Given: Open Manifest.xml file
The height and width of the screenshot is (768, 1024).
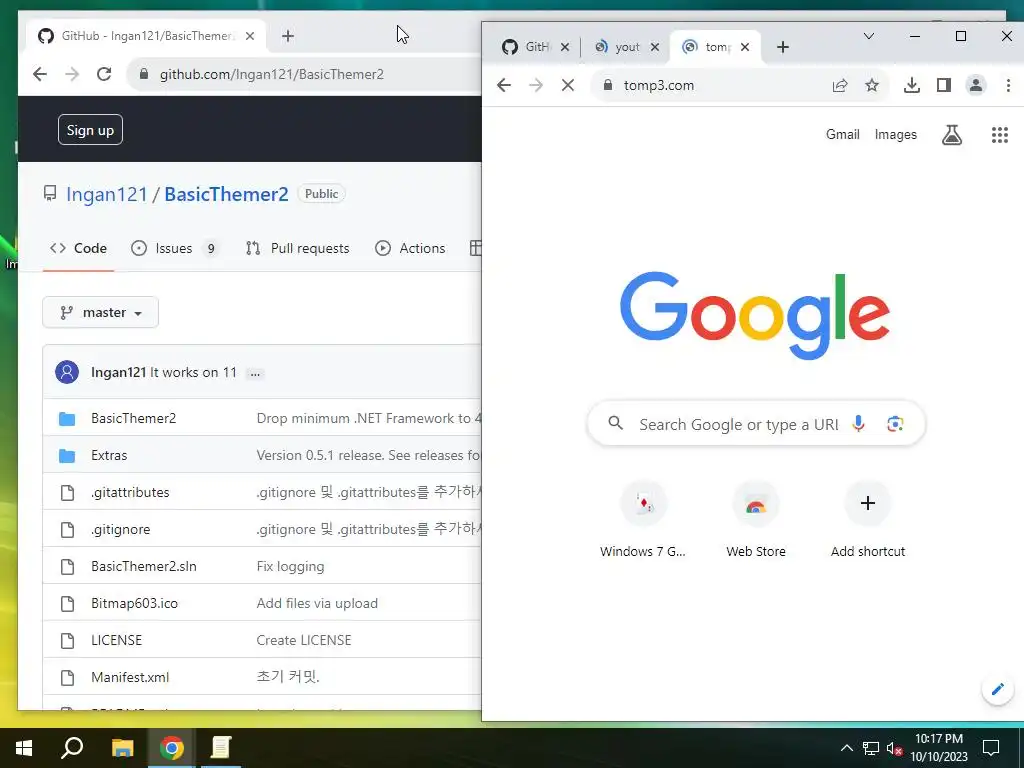Looking at the screenshot, I should [130, 677].
